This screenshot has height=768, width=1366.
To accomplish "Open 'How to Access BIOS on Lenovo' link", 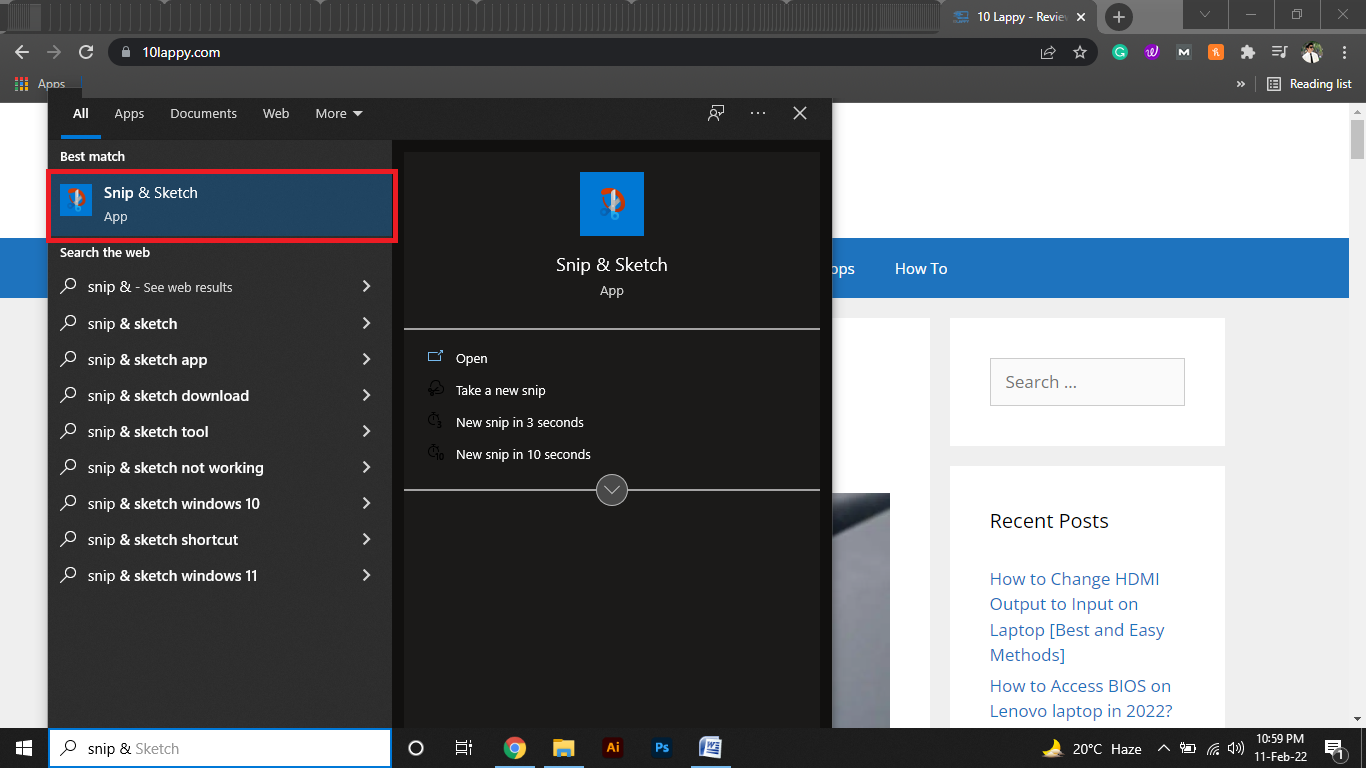I will (1080, 698).
